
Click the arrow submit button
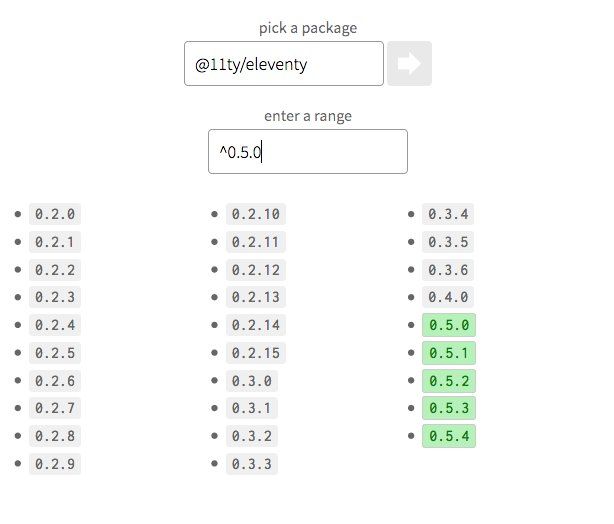click(x=409, y=64)
